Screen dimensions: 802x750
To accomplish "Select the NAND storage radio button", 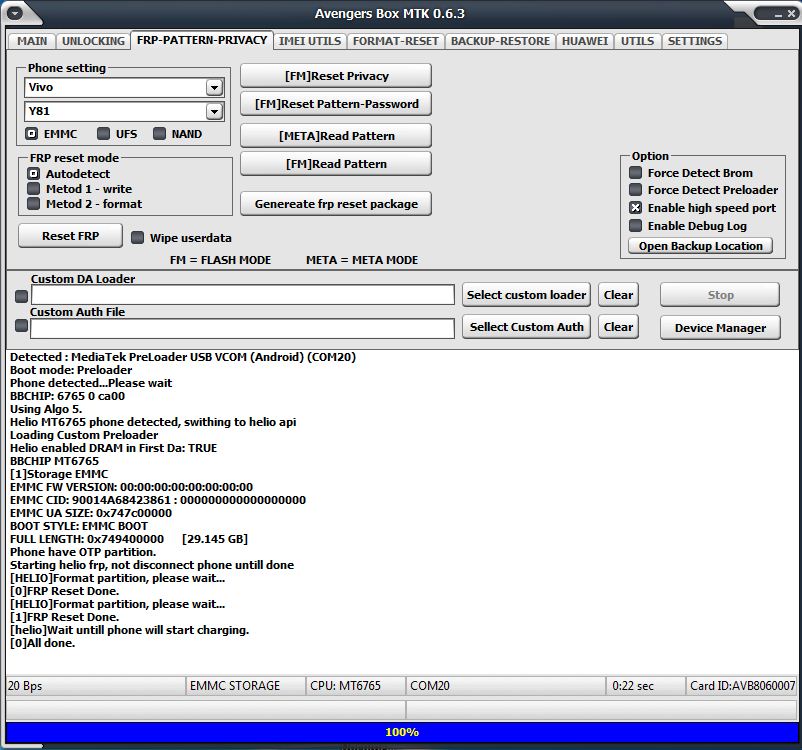I will (160, 134).
